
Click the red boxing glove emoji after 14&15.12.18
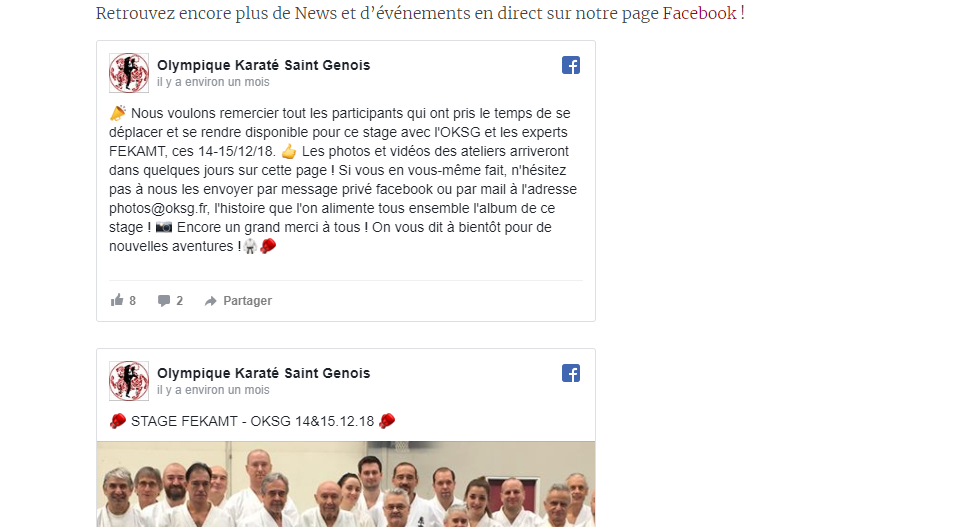387,421
